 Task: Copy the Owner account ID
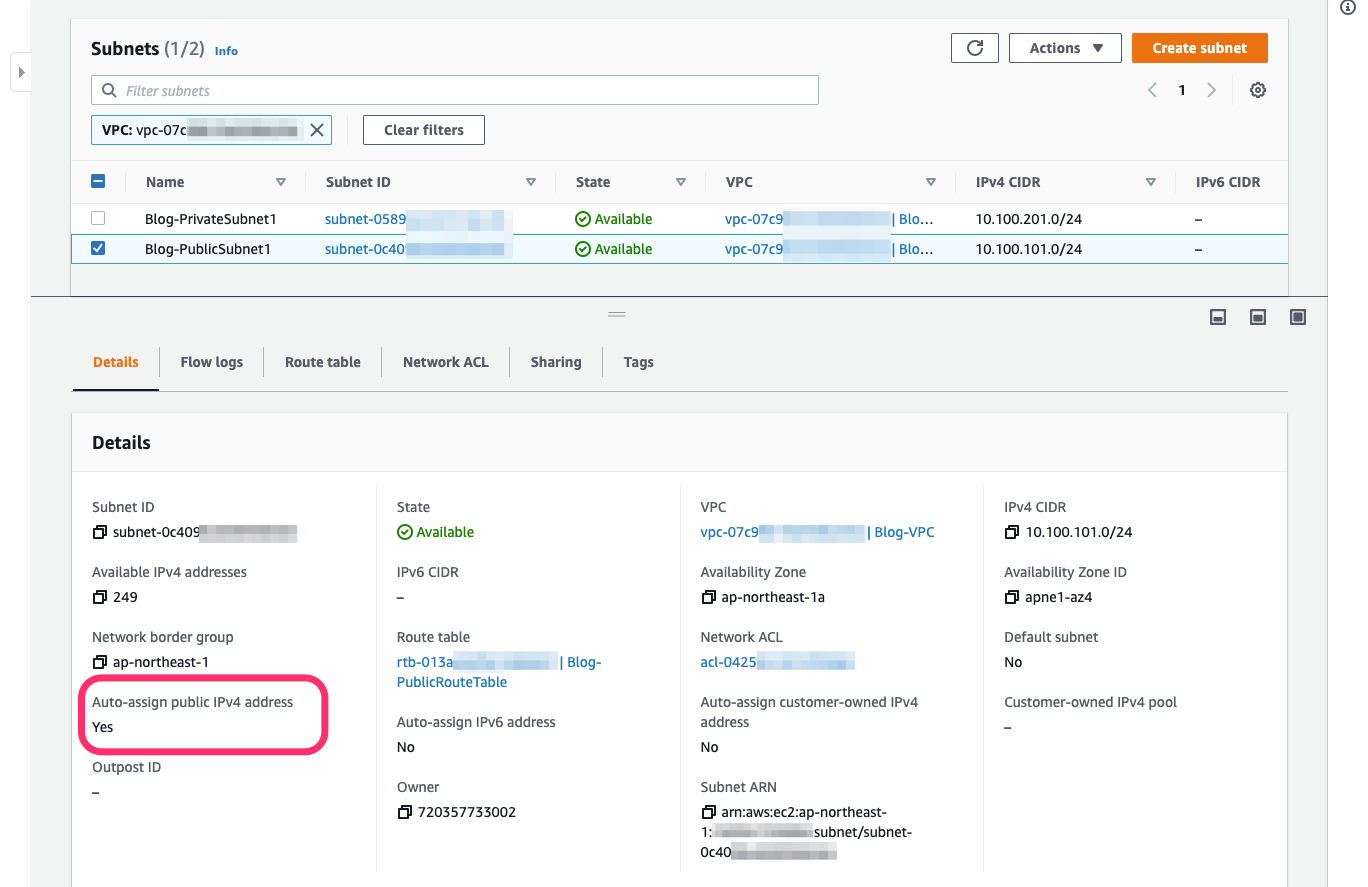(x=404, y=813)
